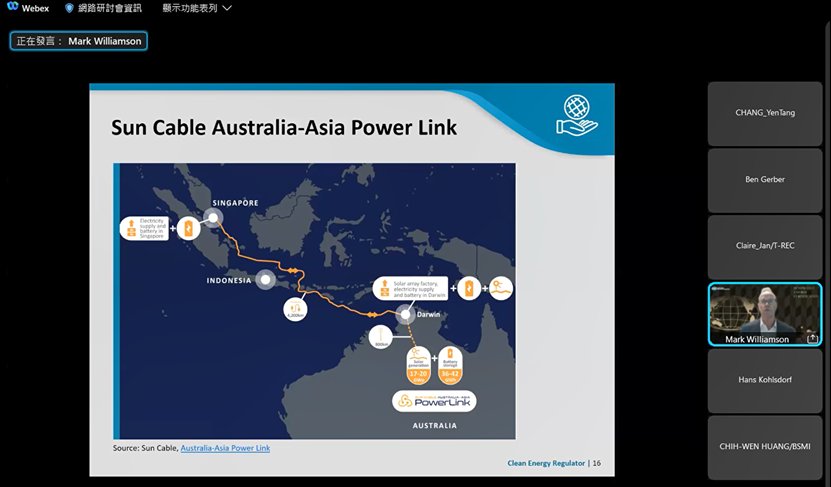Click the Darwin solar panel icon
The width and height of the screenshot is (831, 487).
click(x=501, y=288)
